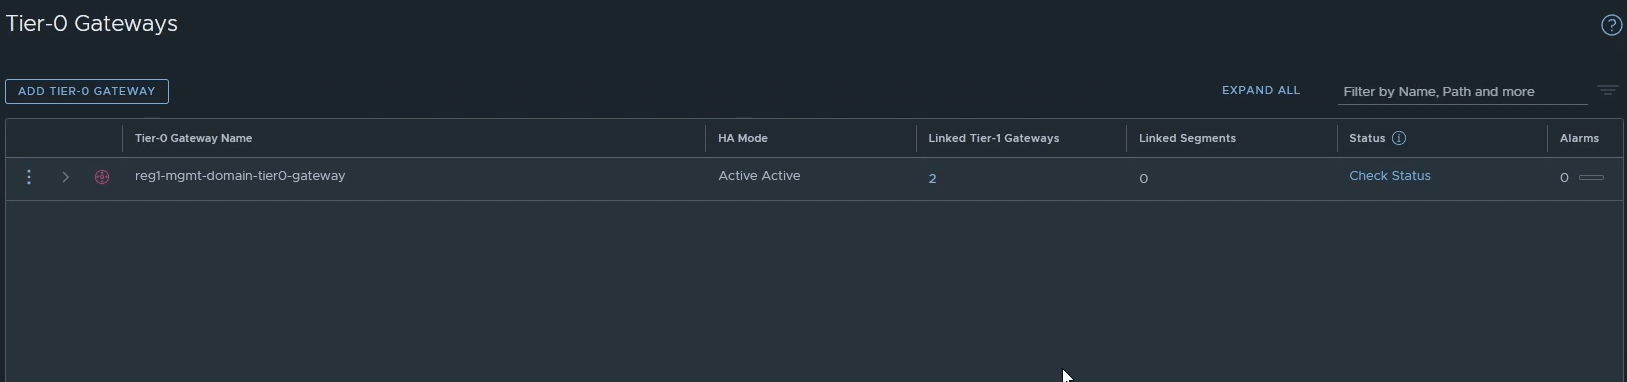Click the Linked Segments column header

pos(1187,138)
